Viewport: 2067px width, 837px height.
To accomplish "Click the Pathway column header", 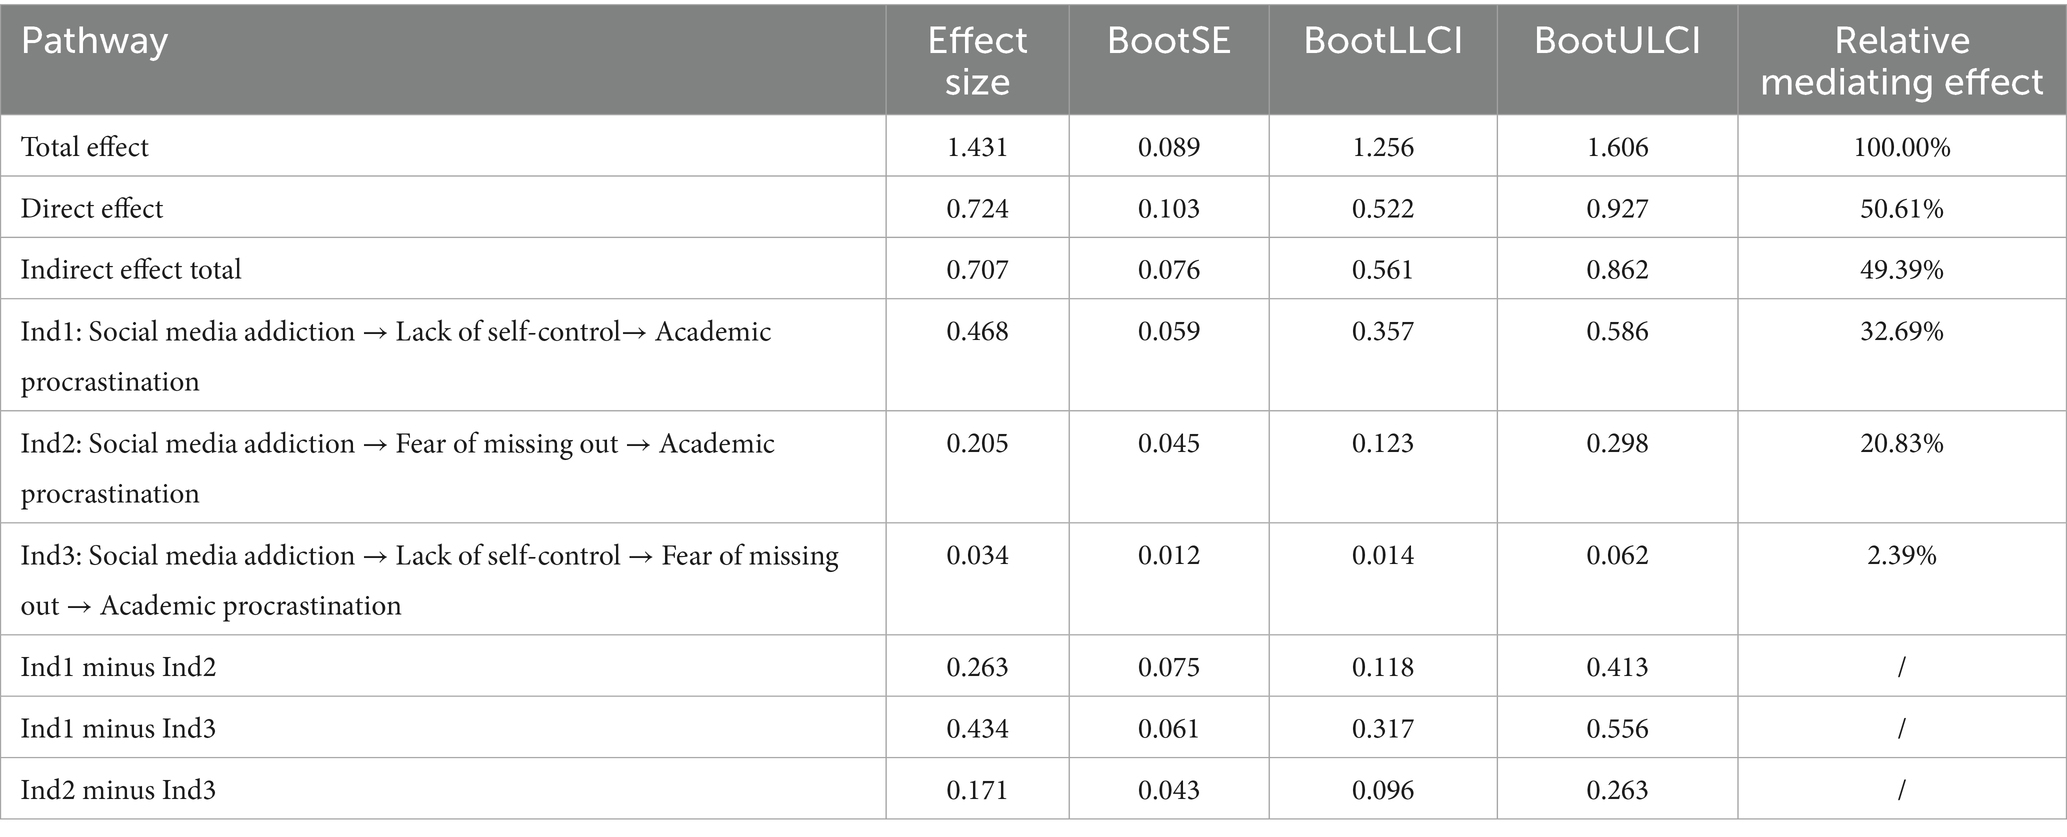I will [x=95, y=42].
